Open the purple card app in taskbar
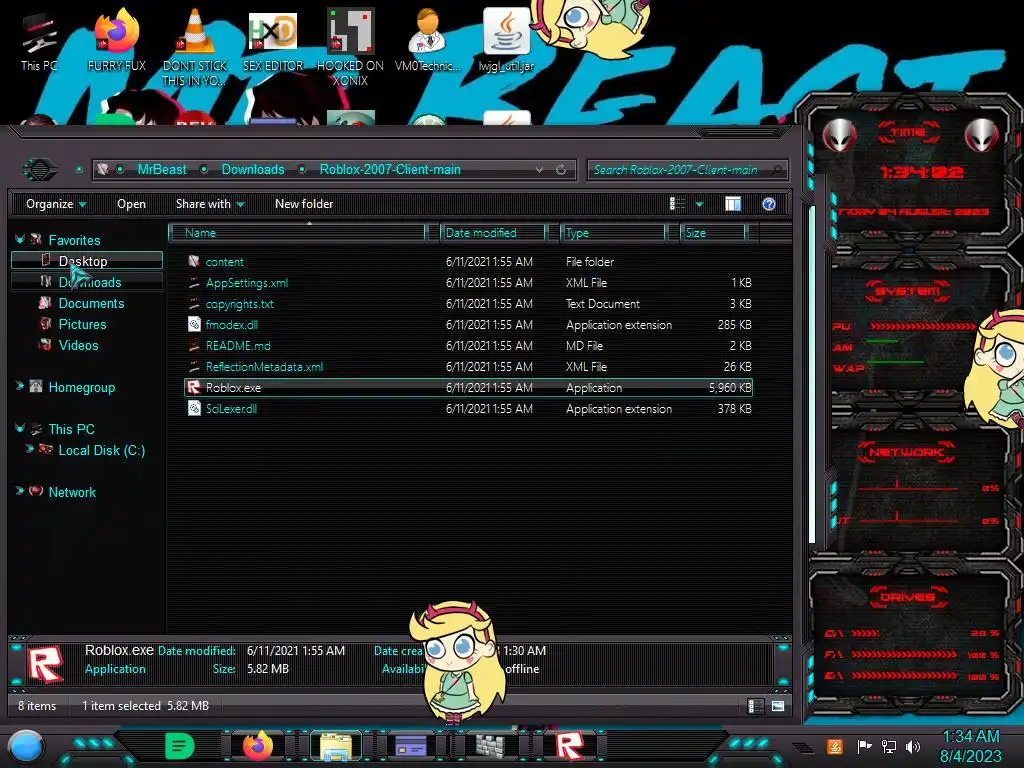Screen dimensions: 1024x768 click(x=411, y=746)
